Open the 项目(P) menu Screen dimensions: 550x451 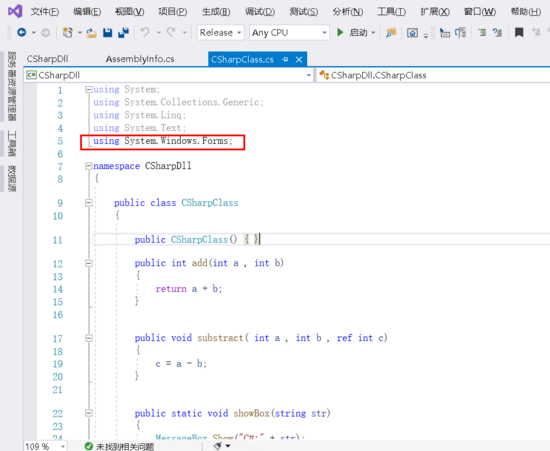(172, 12)
